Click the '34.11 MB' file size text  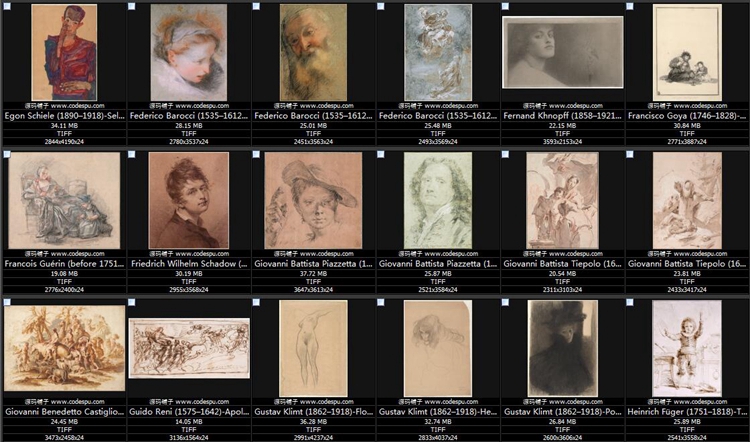click(64, 126)
